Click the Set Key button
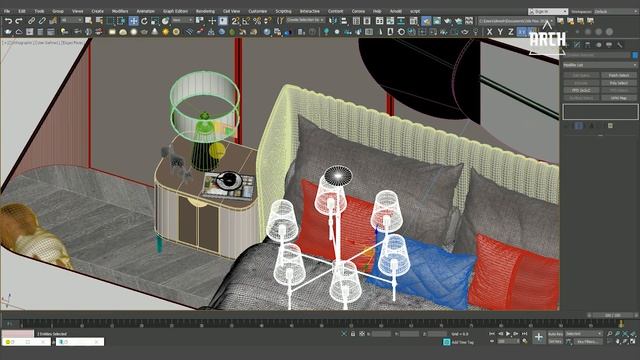640x360 pixels. pos(555,341)
